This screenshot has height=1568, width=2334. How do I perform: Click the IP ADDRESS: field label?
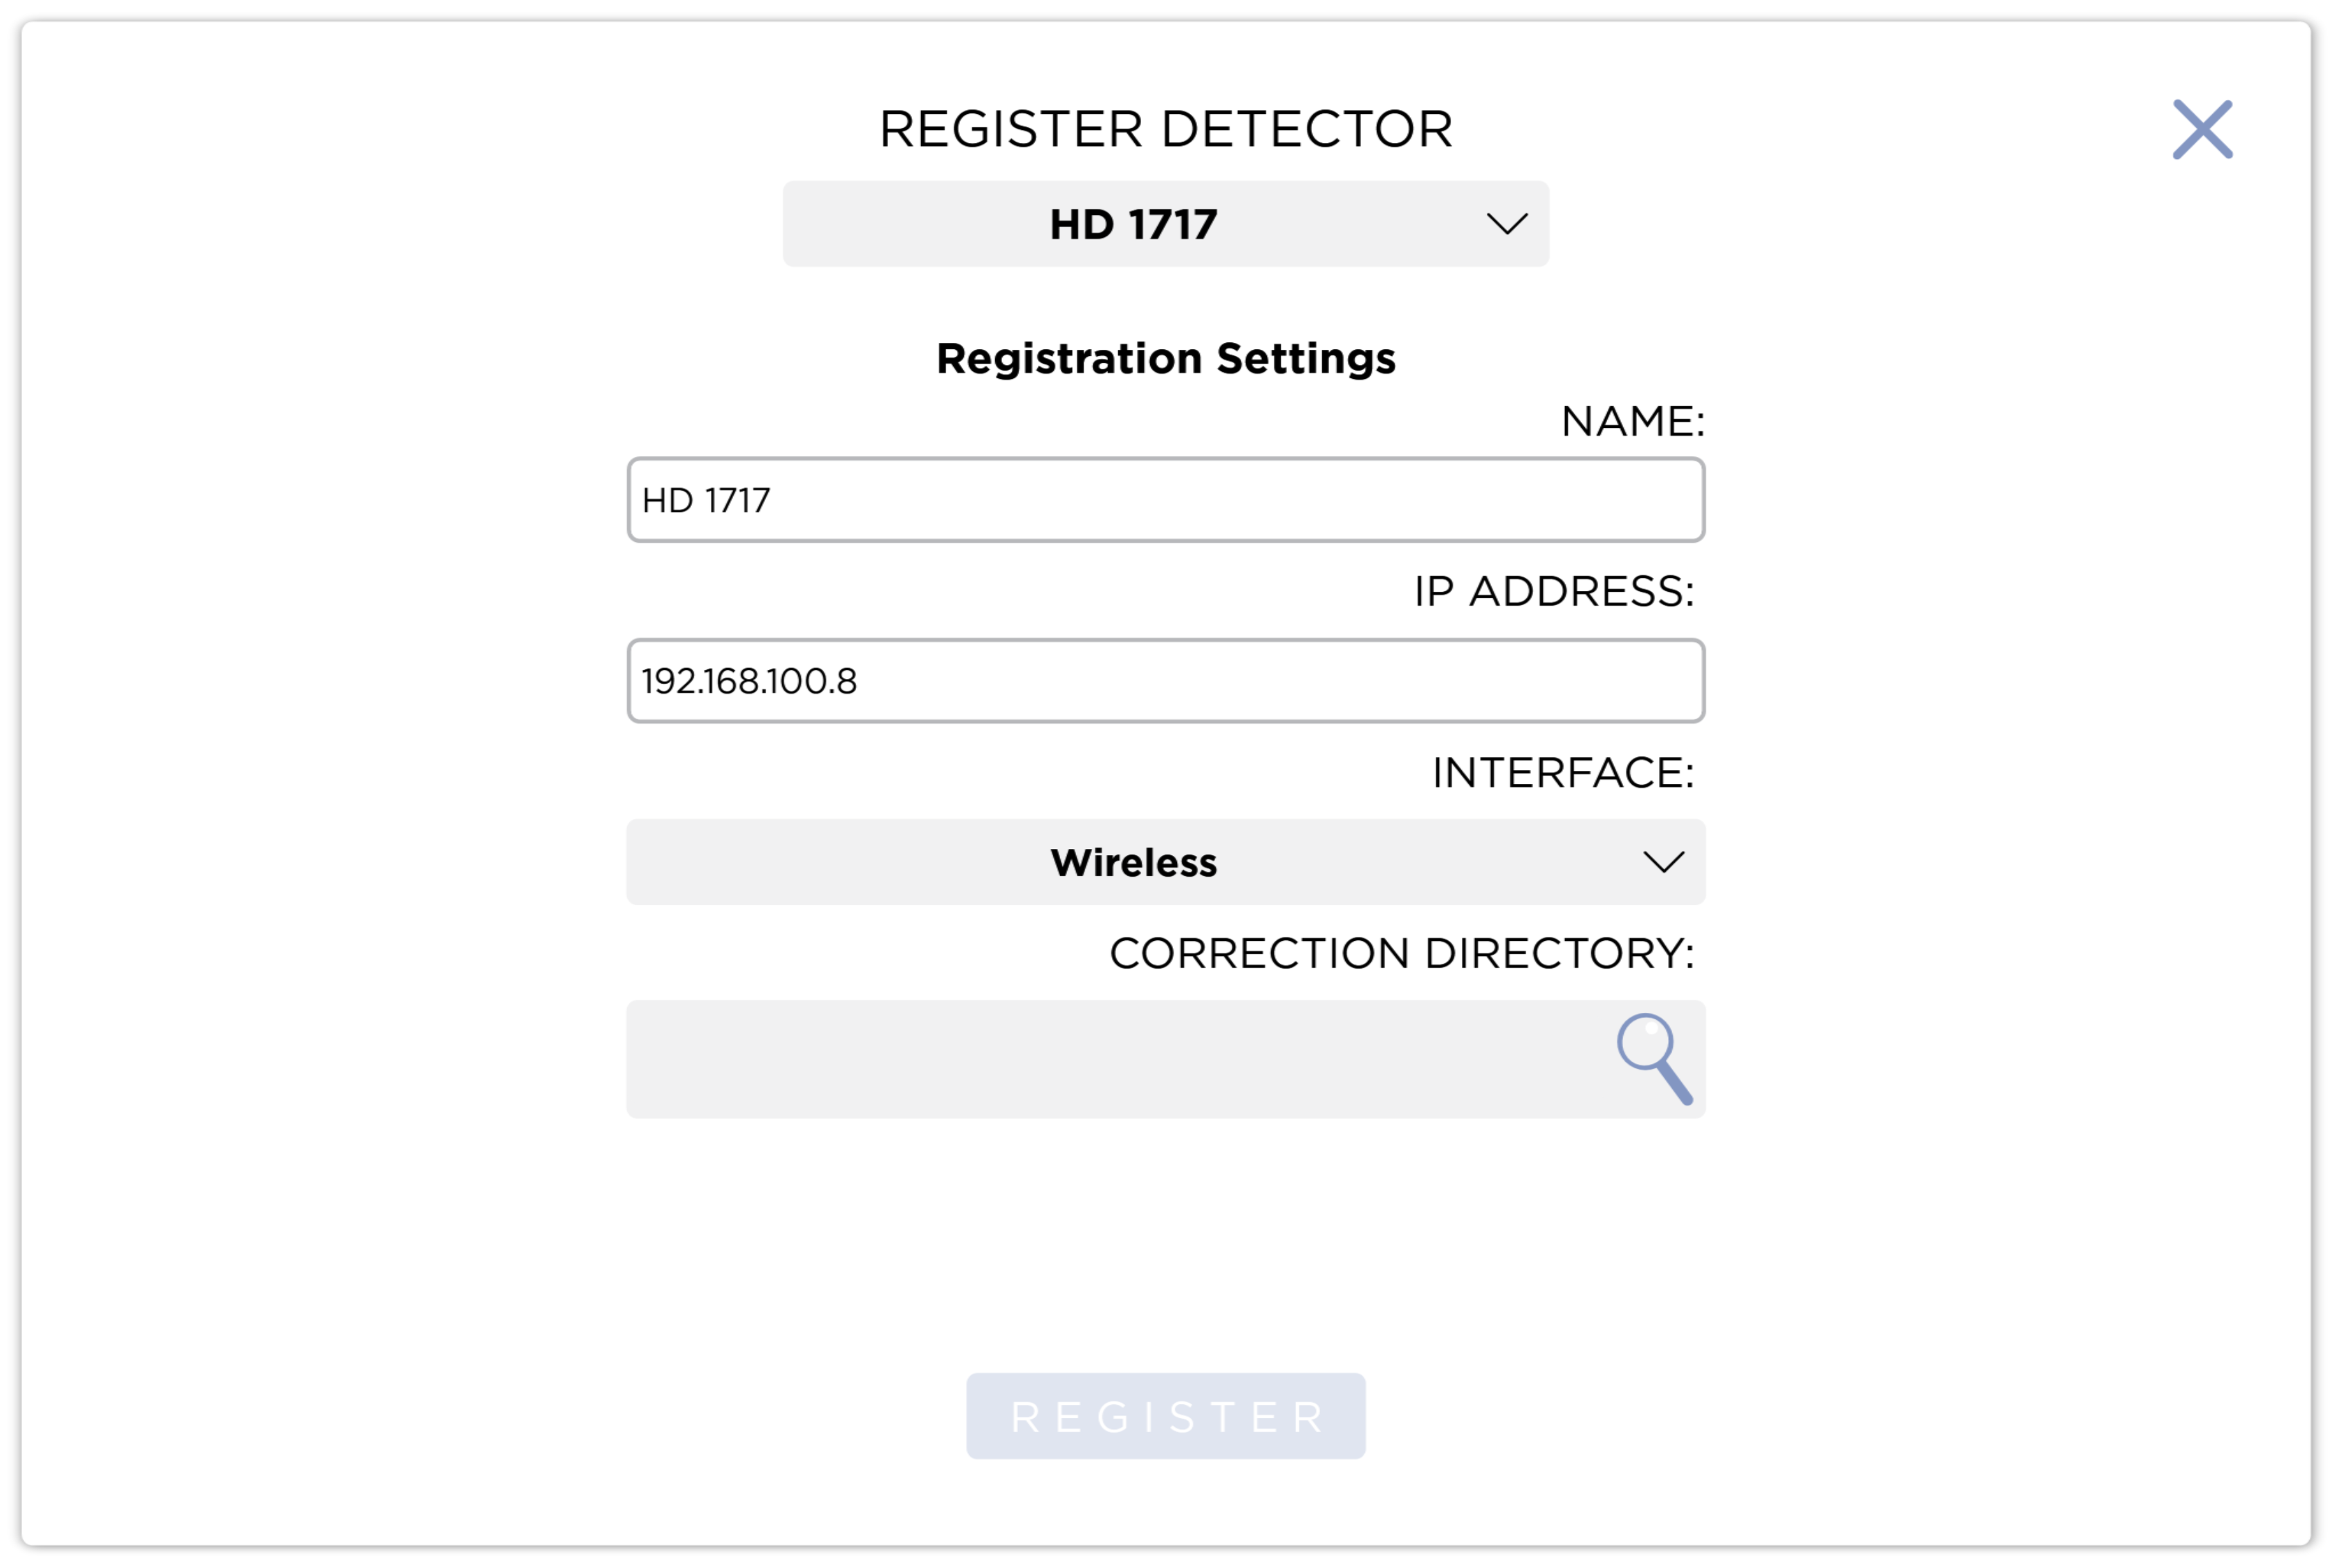point(1553,591)
